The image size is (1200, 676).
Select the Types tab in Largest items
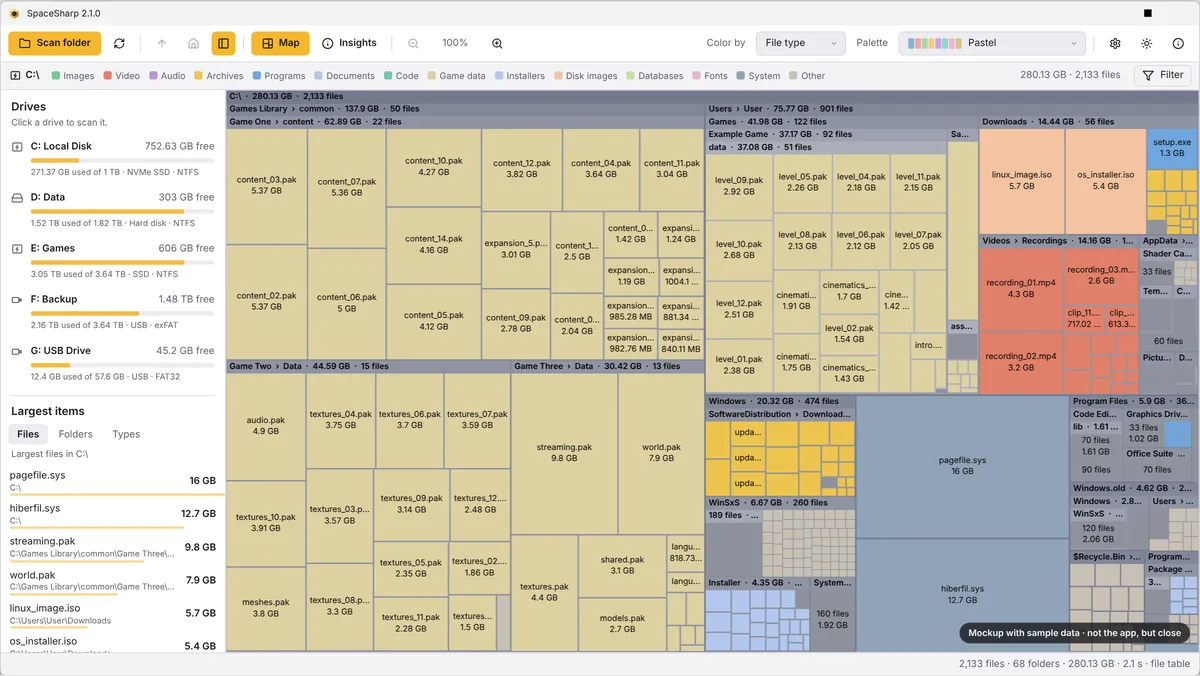(x=126, y=434)
